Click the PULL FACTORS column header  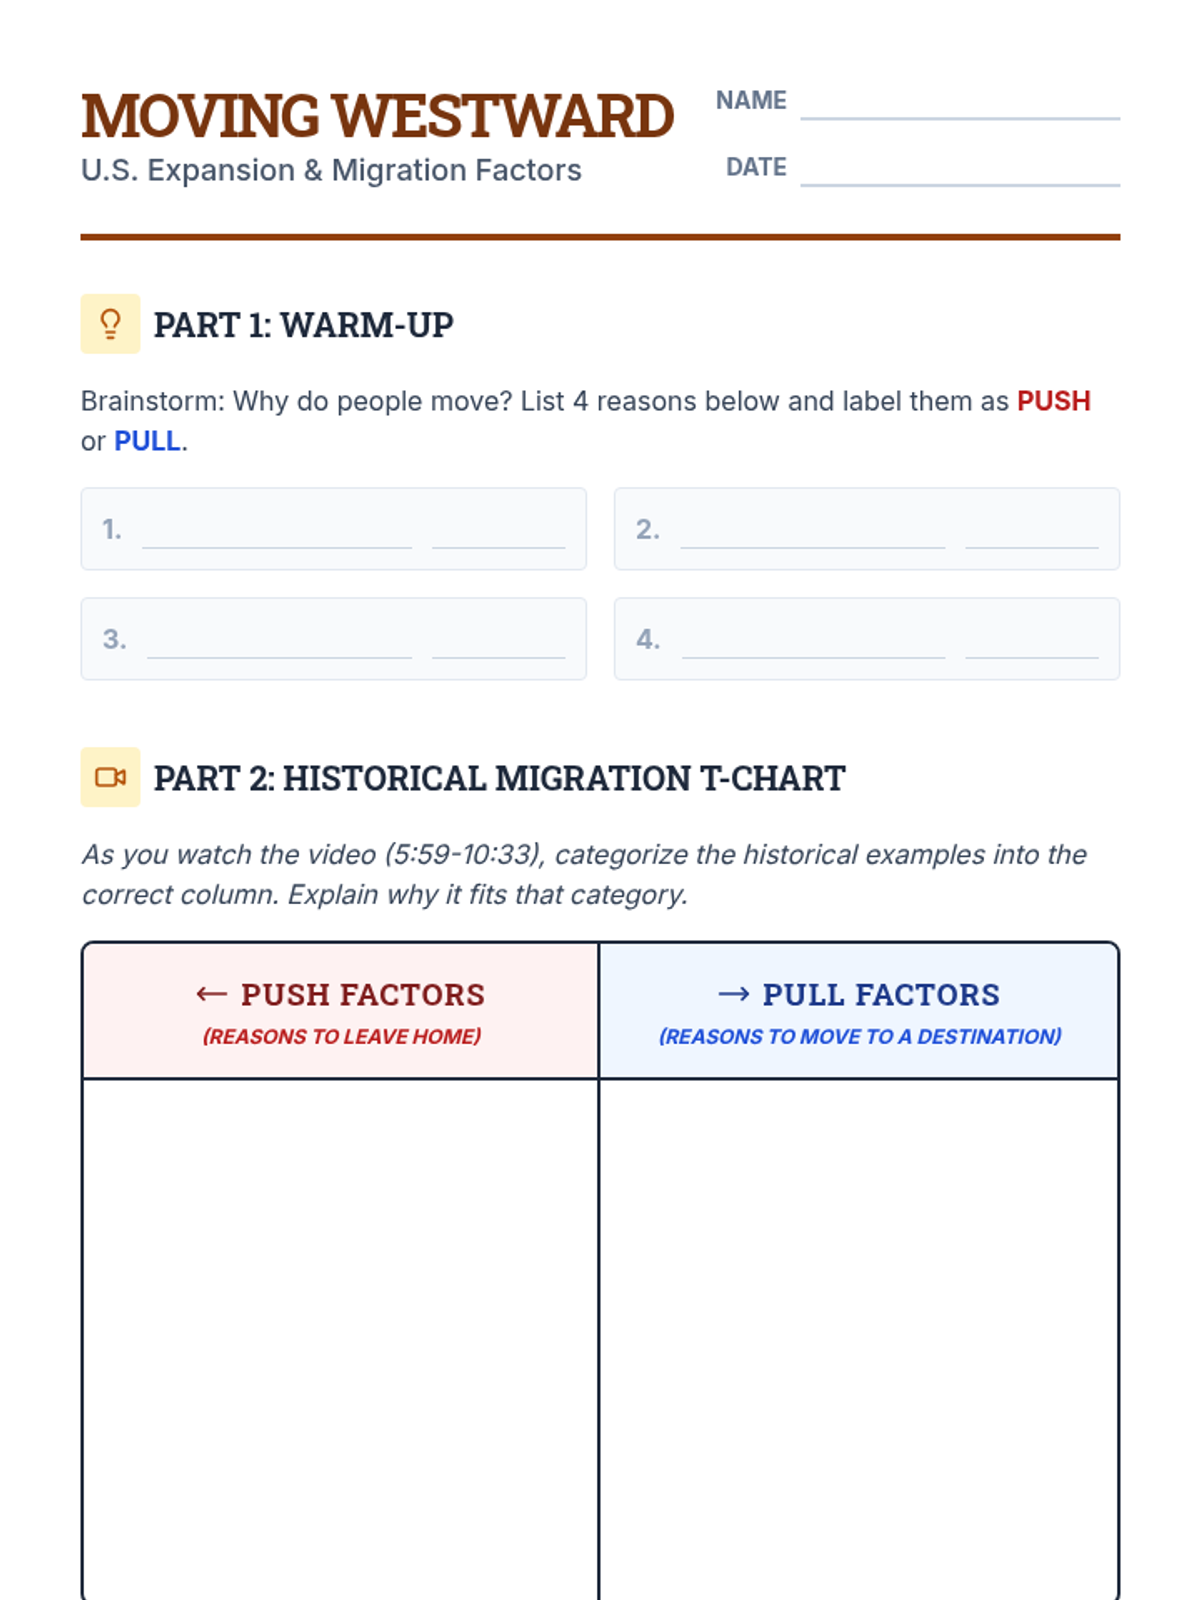click(x=859, y=1011)
